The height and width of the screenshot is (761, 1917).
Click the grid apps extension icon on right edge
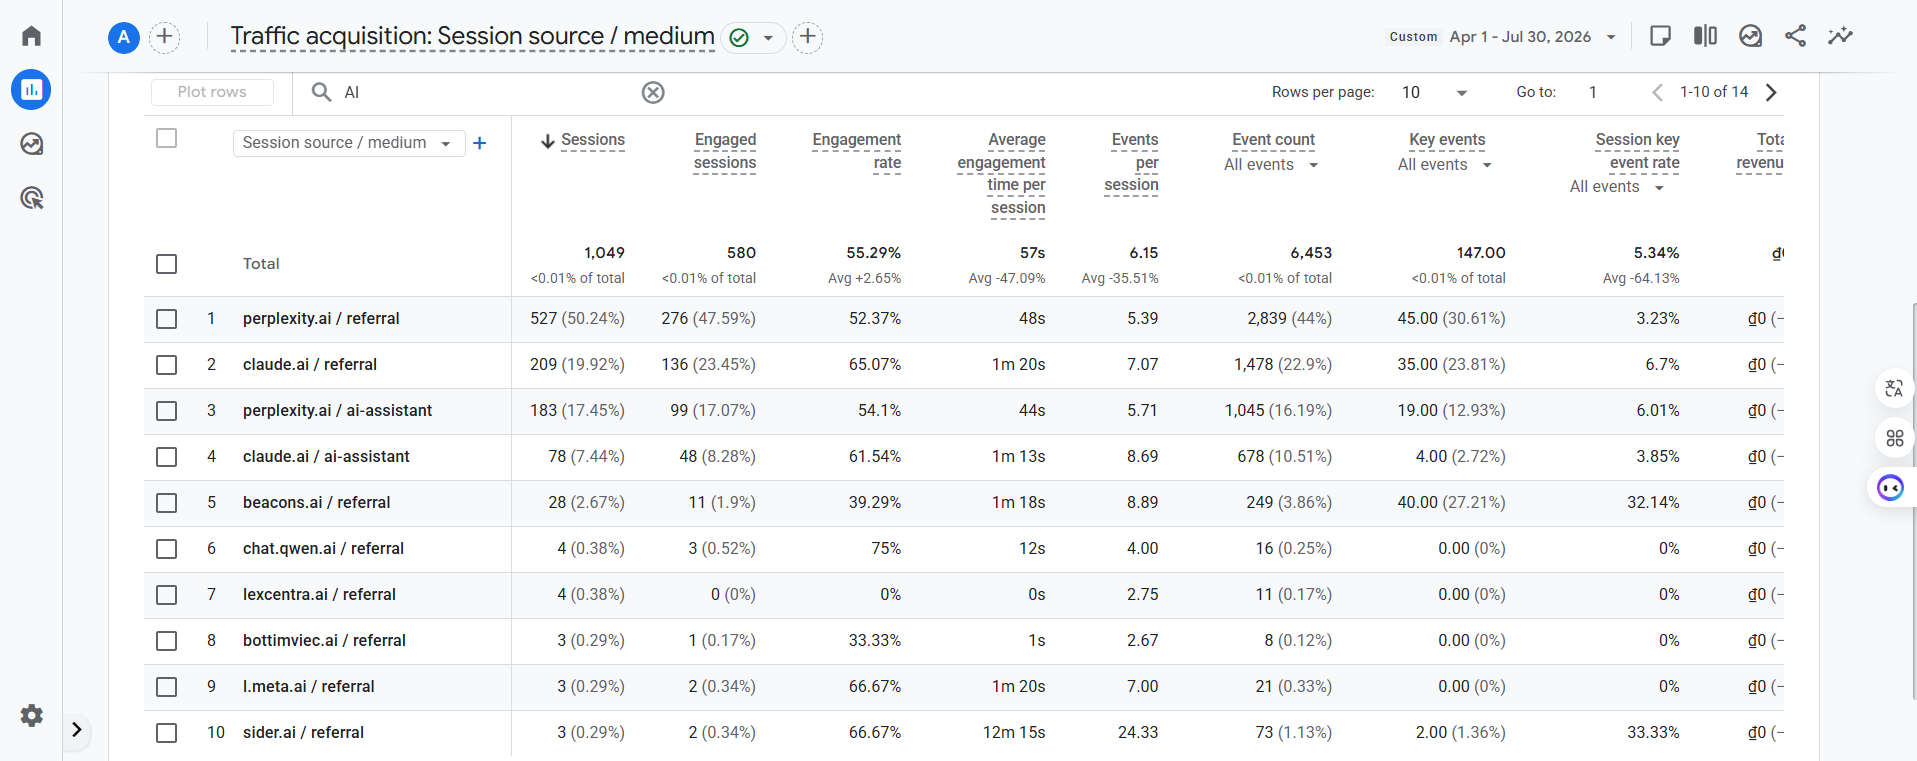1894,438
